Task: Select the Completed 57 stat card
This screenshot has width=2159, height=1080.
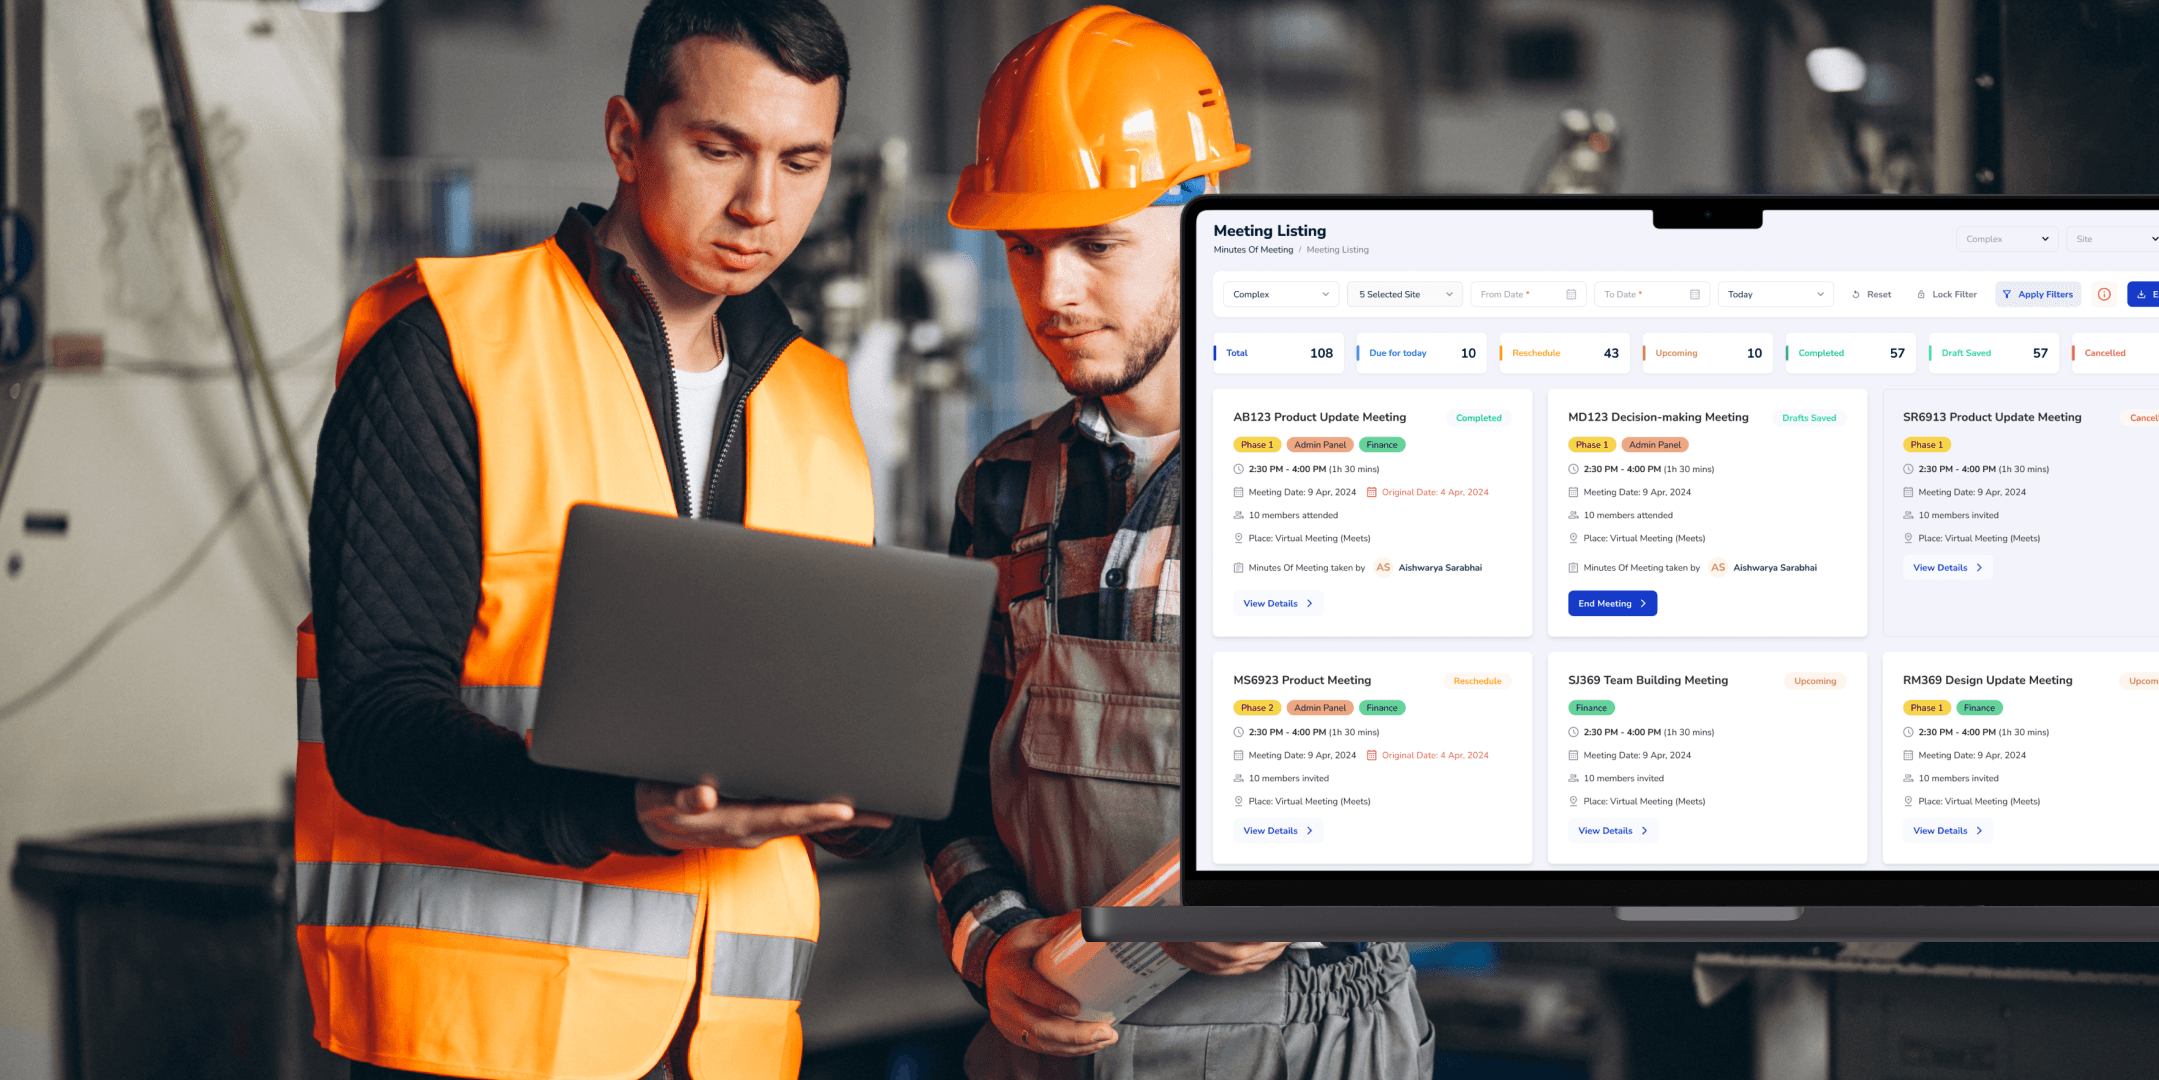Action: tap(1851, 353)
